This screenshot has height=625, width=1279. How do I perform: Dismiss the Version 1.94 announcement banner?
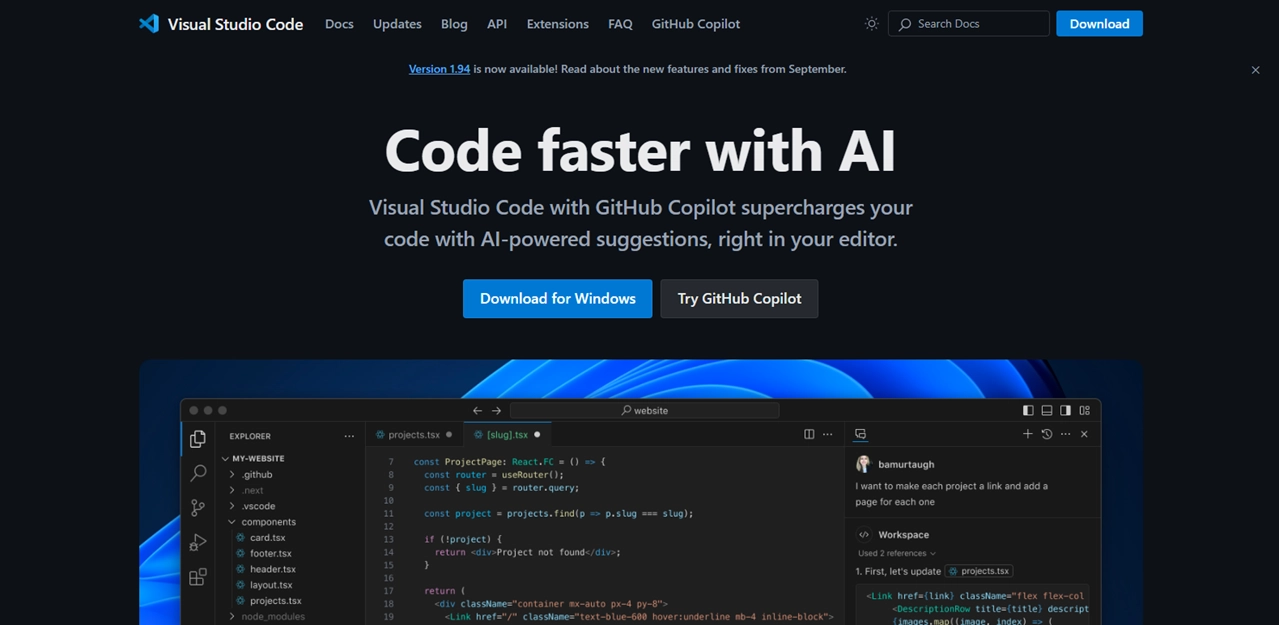coord(1255,70)
